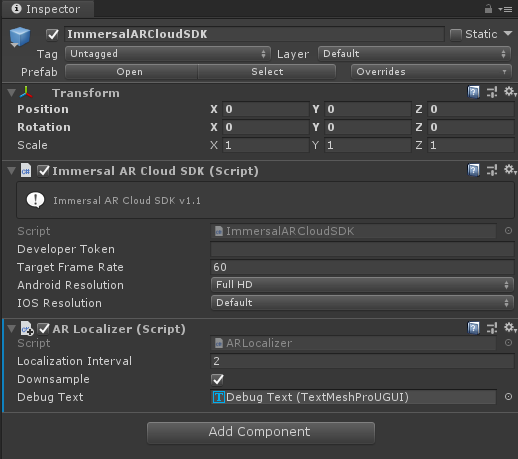The width and height of the screenshot is (518, 459).
Task: Click the prefab Select button
Action: click(x=267, y=72)
